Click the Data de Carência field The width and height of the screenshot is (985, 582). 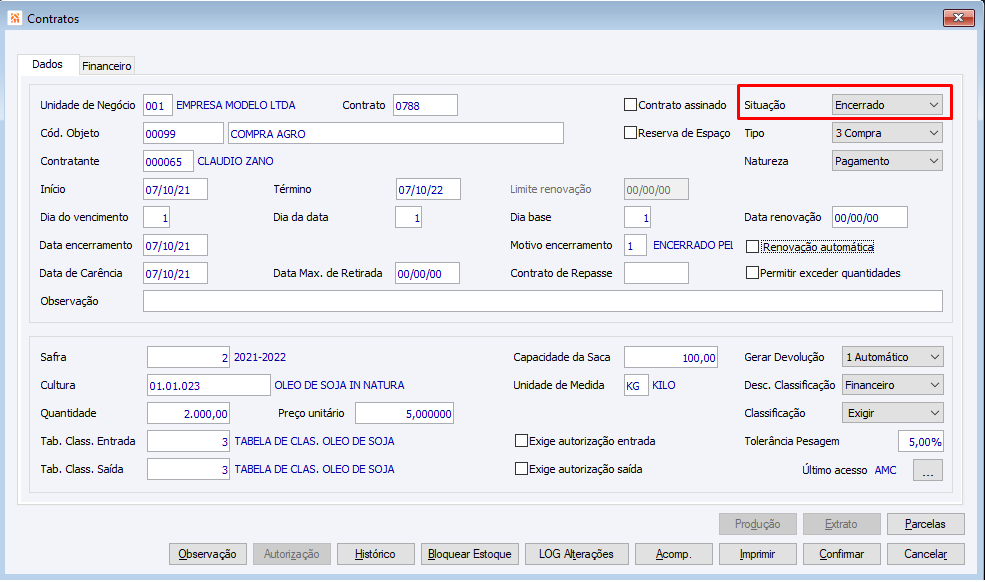175,273
